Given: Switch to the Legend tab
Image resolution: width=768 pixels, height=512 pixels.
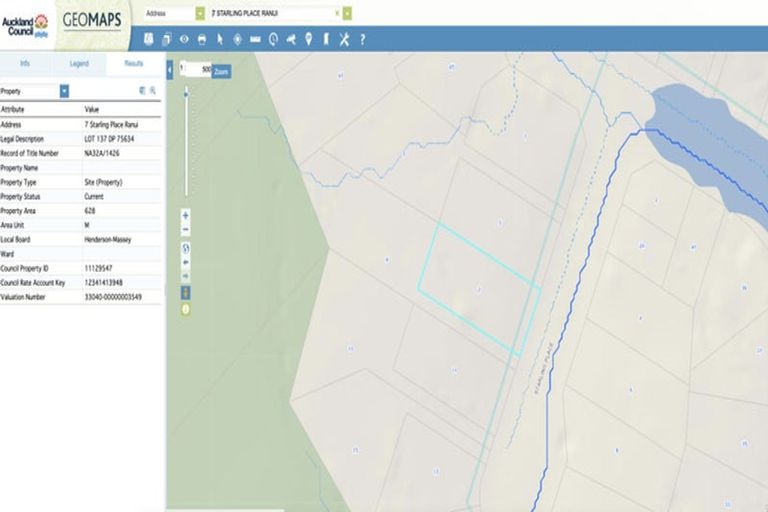Looking at the screenshot, I should point(78,63).
